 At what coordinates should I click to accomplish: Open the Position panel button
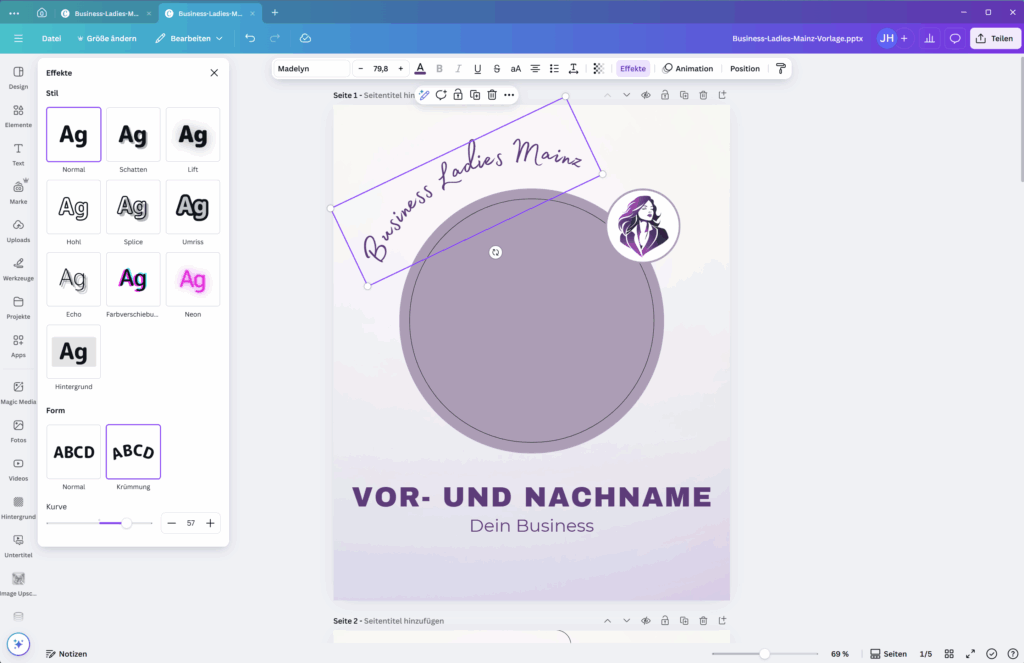coord(744,69)
